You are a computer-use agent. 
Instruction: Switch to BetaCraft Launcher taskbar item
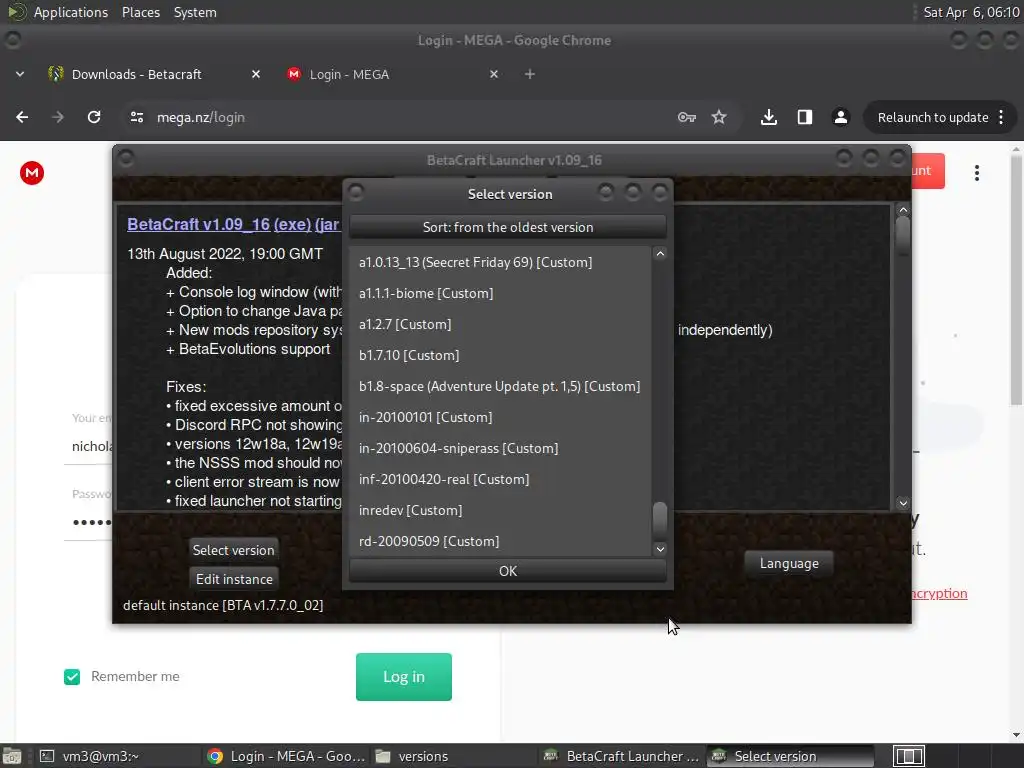[622, 756]
